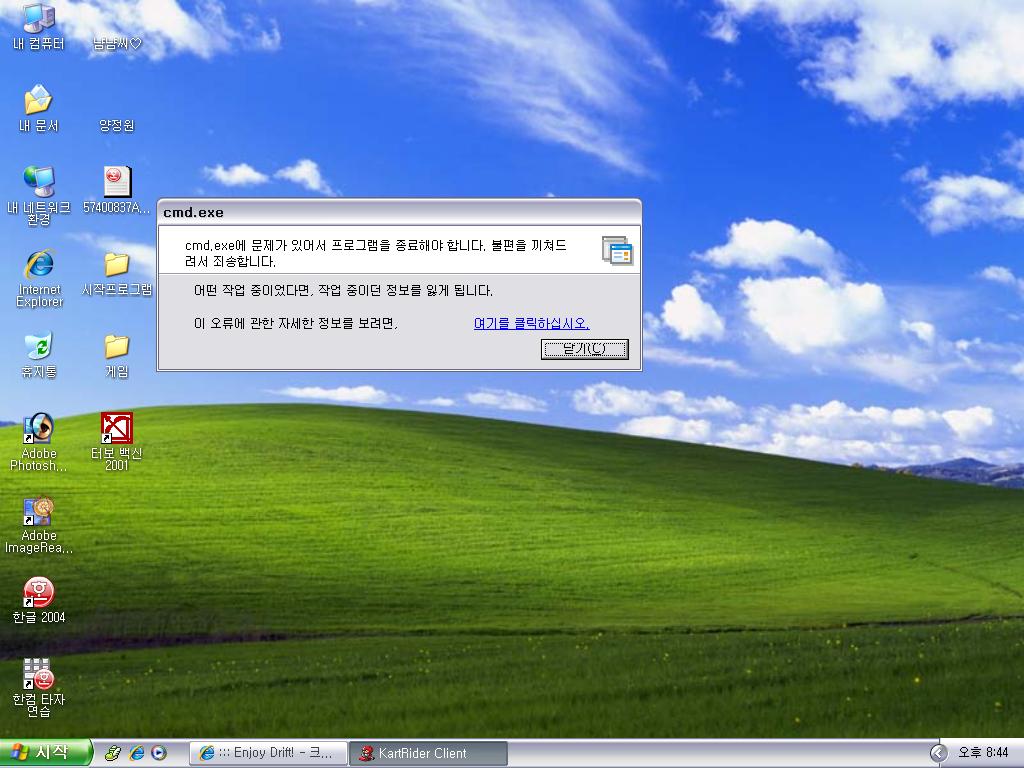Viewport: 1024px width, 768px height.
Task: Open the 시작 Start menu
Action: tap(45, 753)
